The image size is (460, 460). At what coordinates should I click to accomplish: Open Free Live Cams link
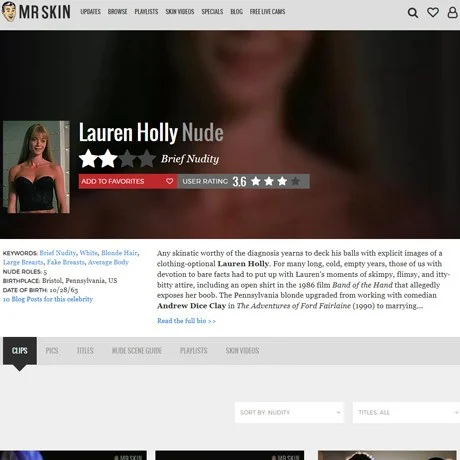click(267, 12)
